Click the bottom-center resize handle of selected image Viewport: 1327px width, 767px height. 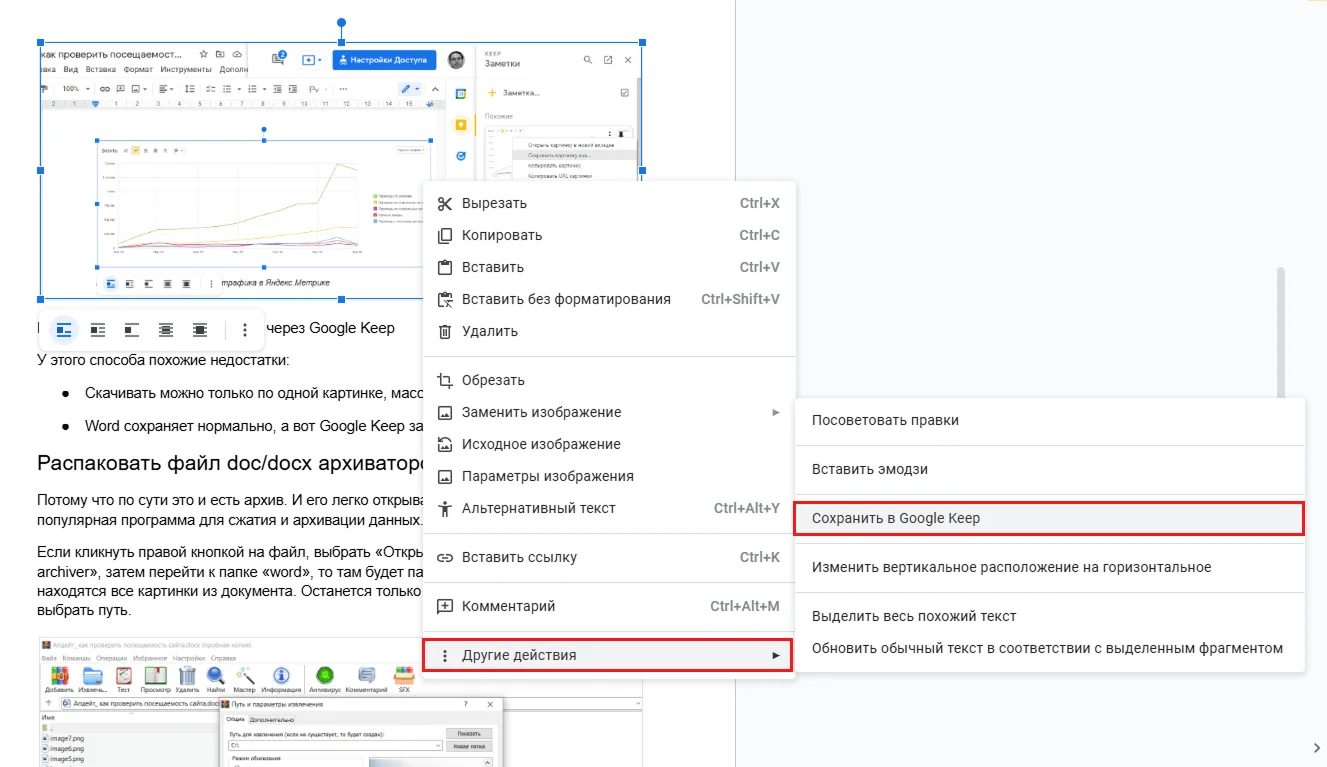point(342,299)
